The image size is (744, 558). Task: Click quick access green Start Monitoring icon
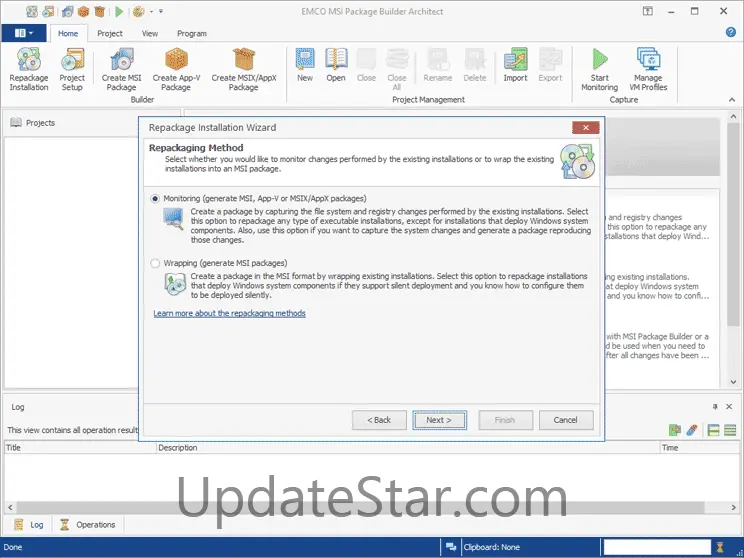click(x=119, y=11)
